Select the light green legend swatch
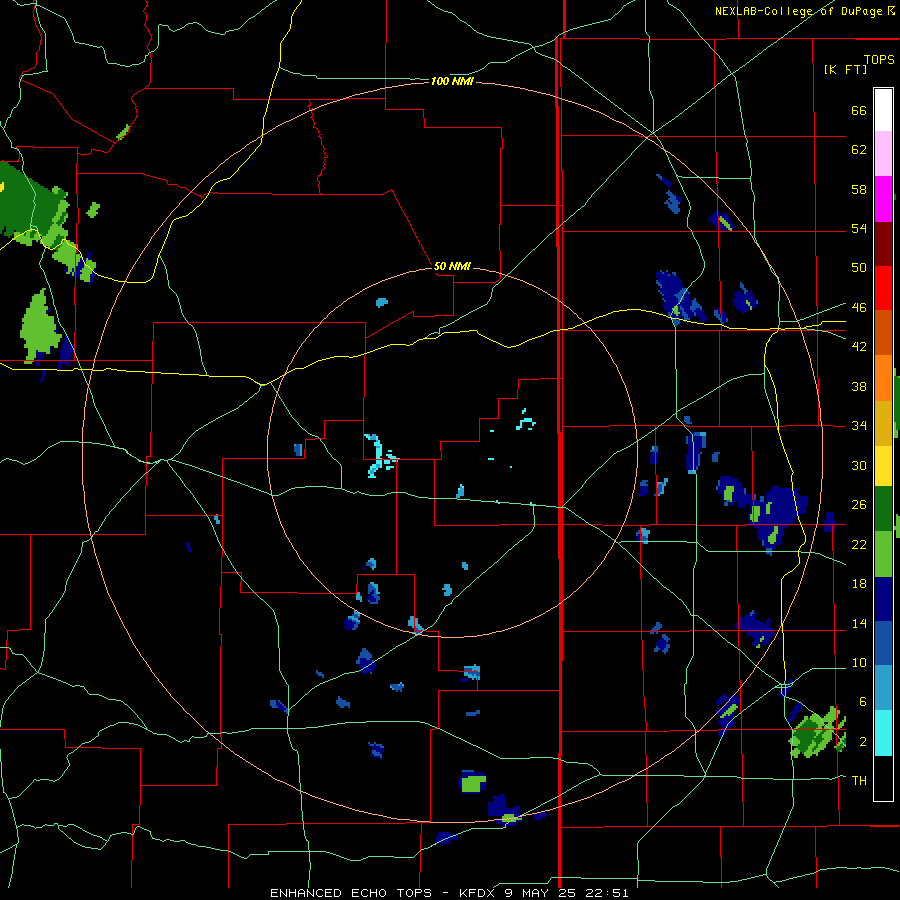 coord(883,554)
